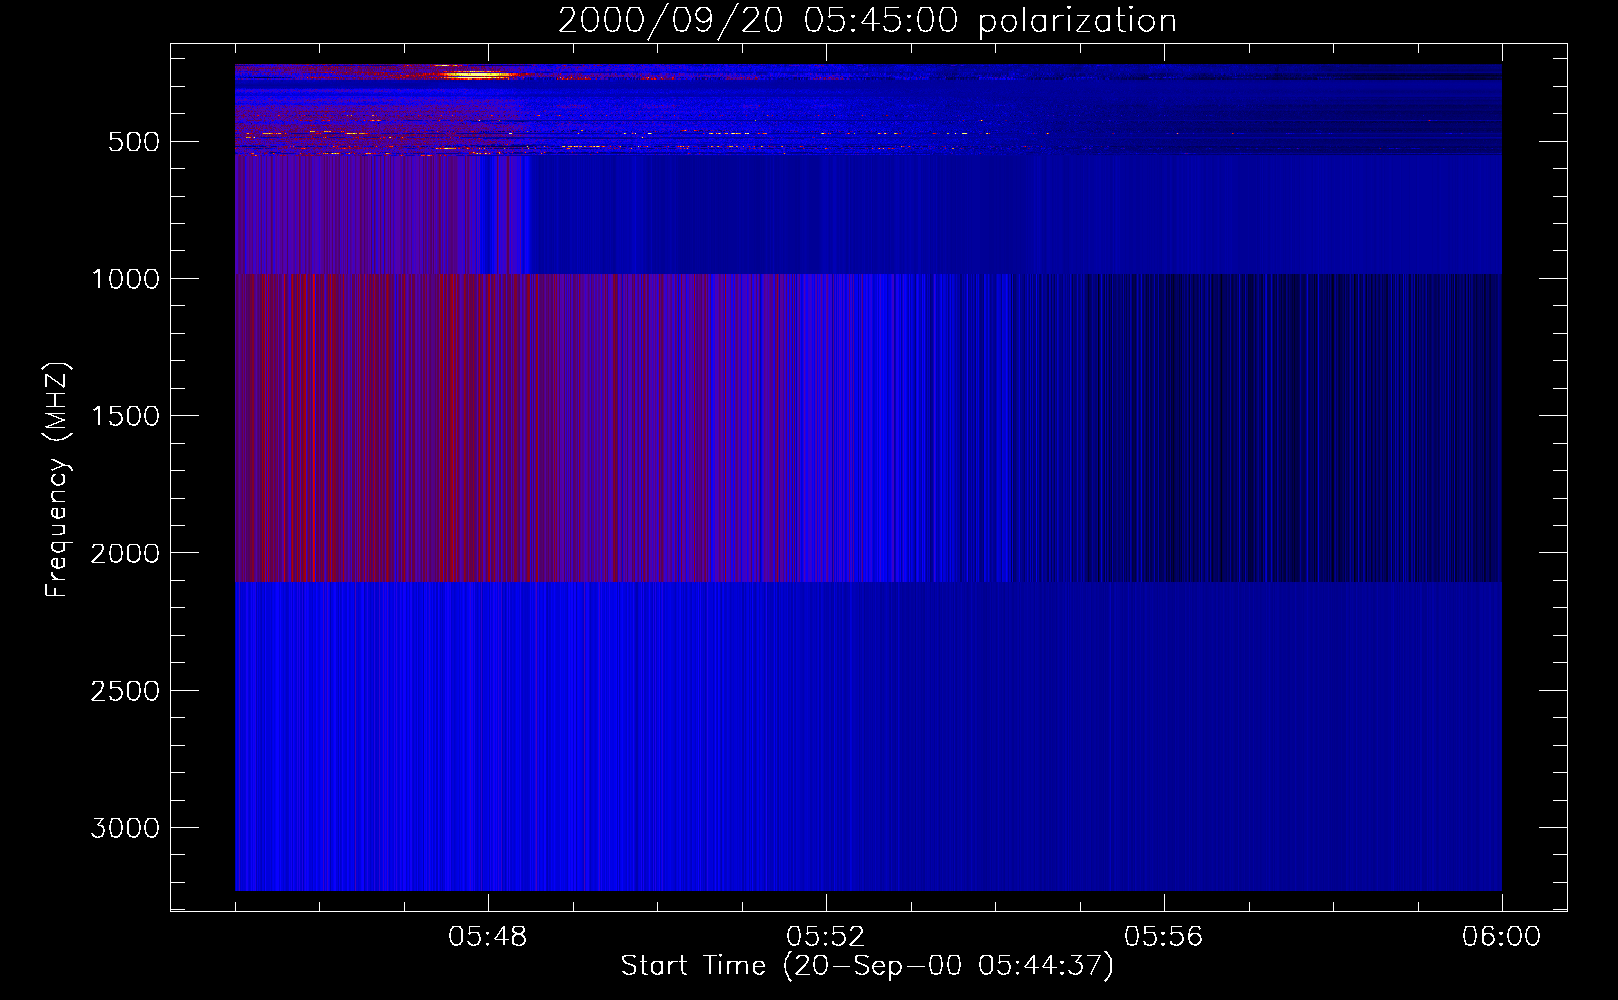Click the 1500 frequency tick label
Image resolution: width=1618 pixels, height=1000 pixels.
pyautogui.click(x=125, y=416)
